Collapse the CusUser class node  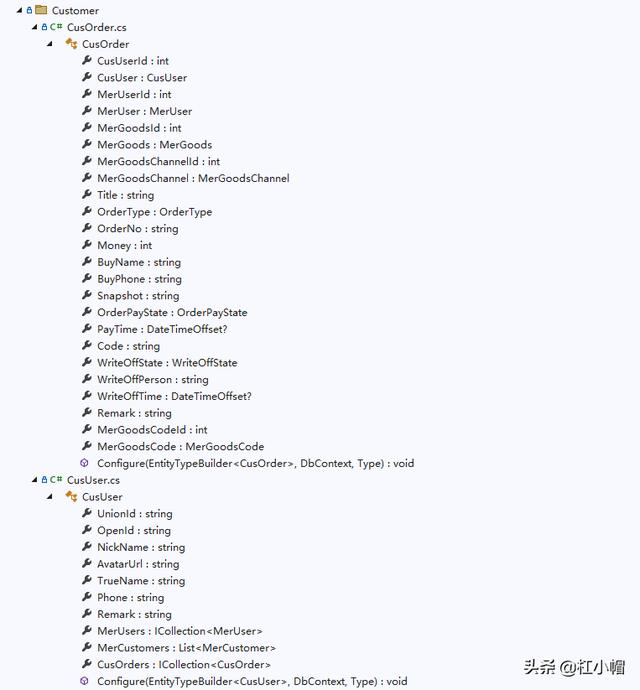[50, 496]
